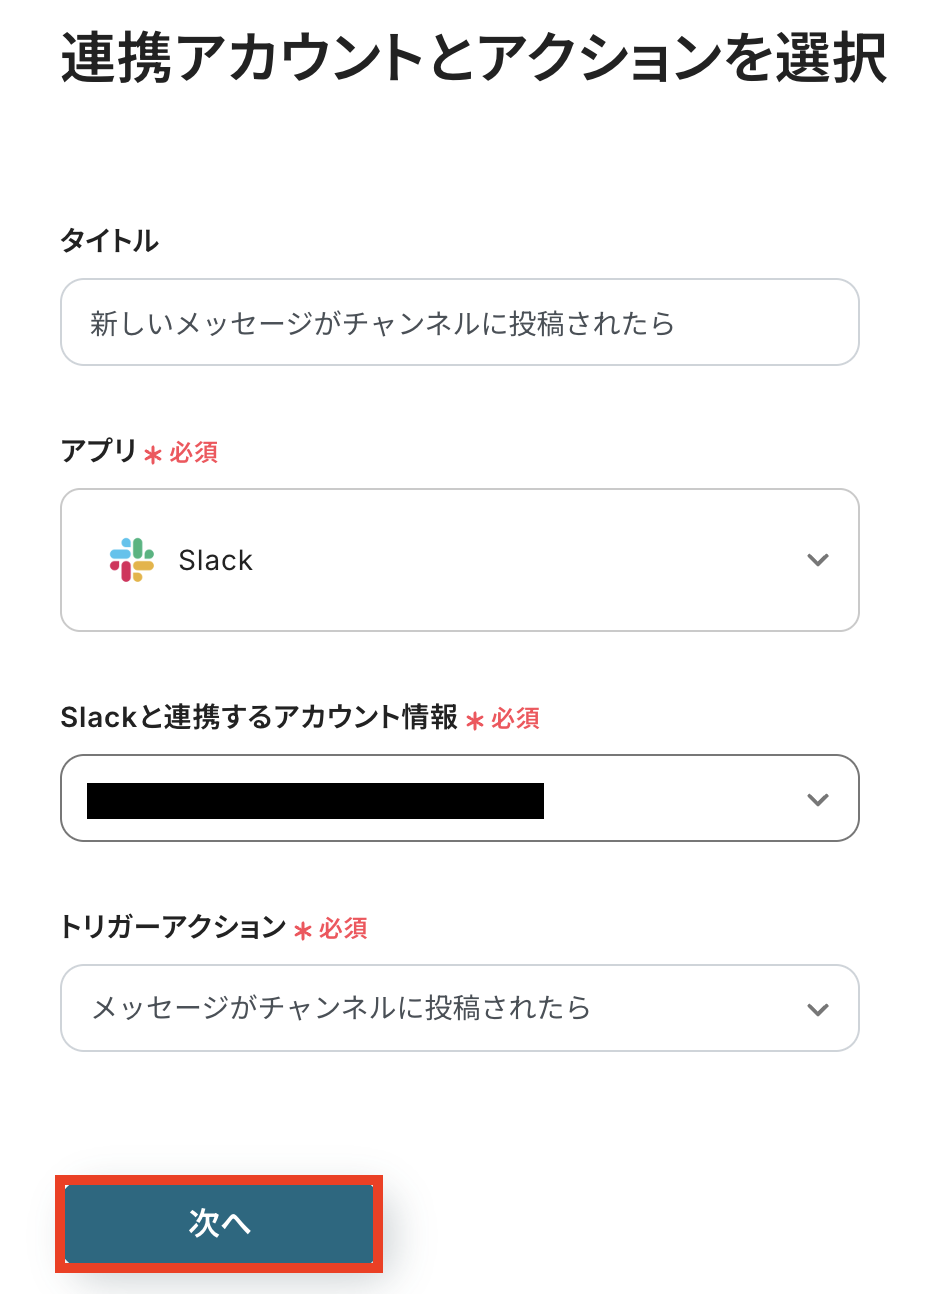Image resolution: width=932 pixels, height=1294 pixels.
Task: Select the Slack app name text
Action: 215,560
